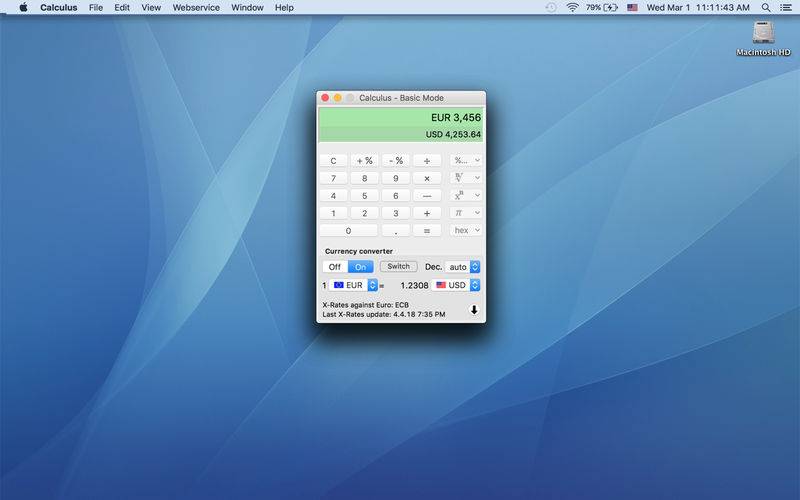Image resolution: width=800 pixels, height=500 pixels.
Task: Open the pi constants dropdown
Action: 466,212
